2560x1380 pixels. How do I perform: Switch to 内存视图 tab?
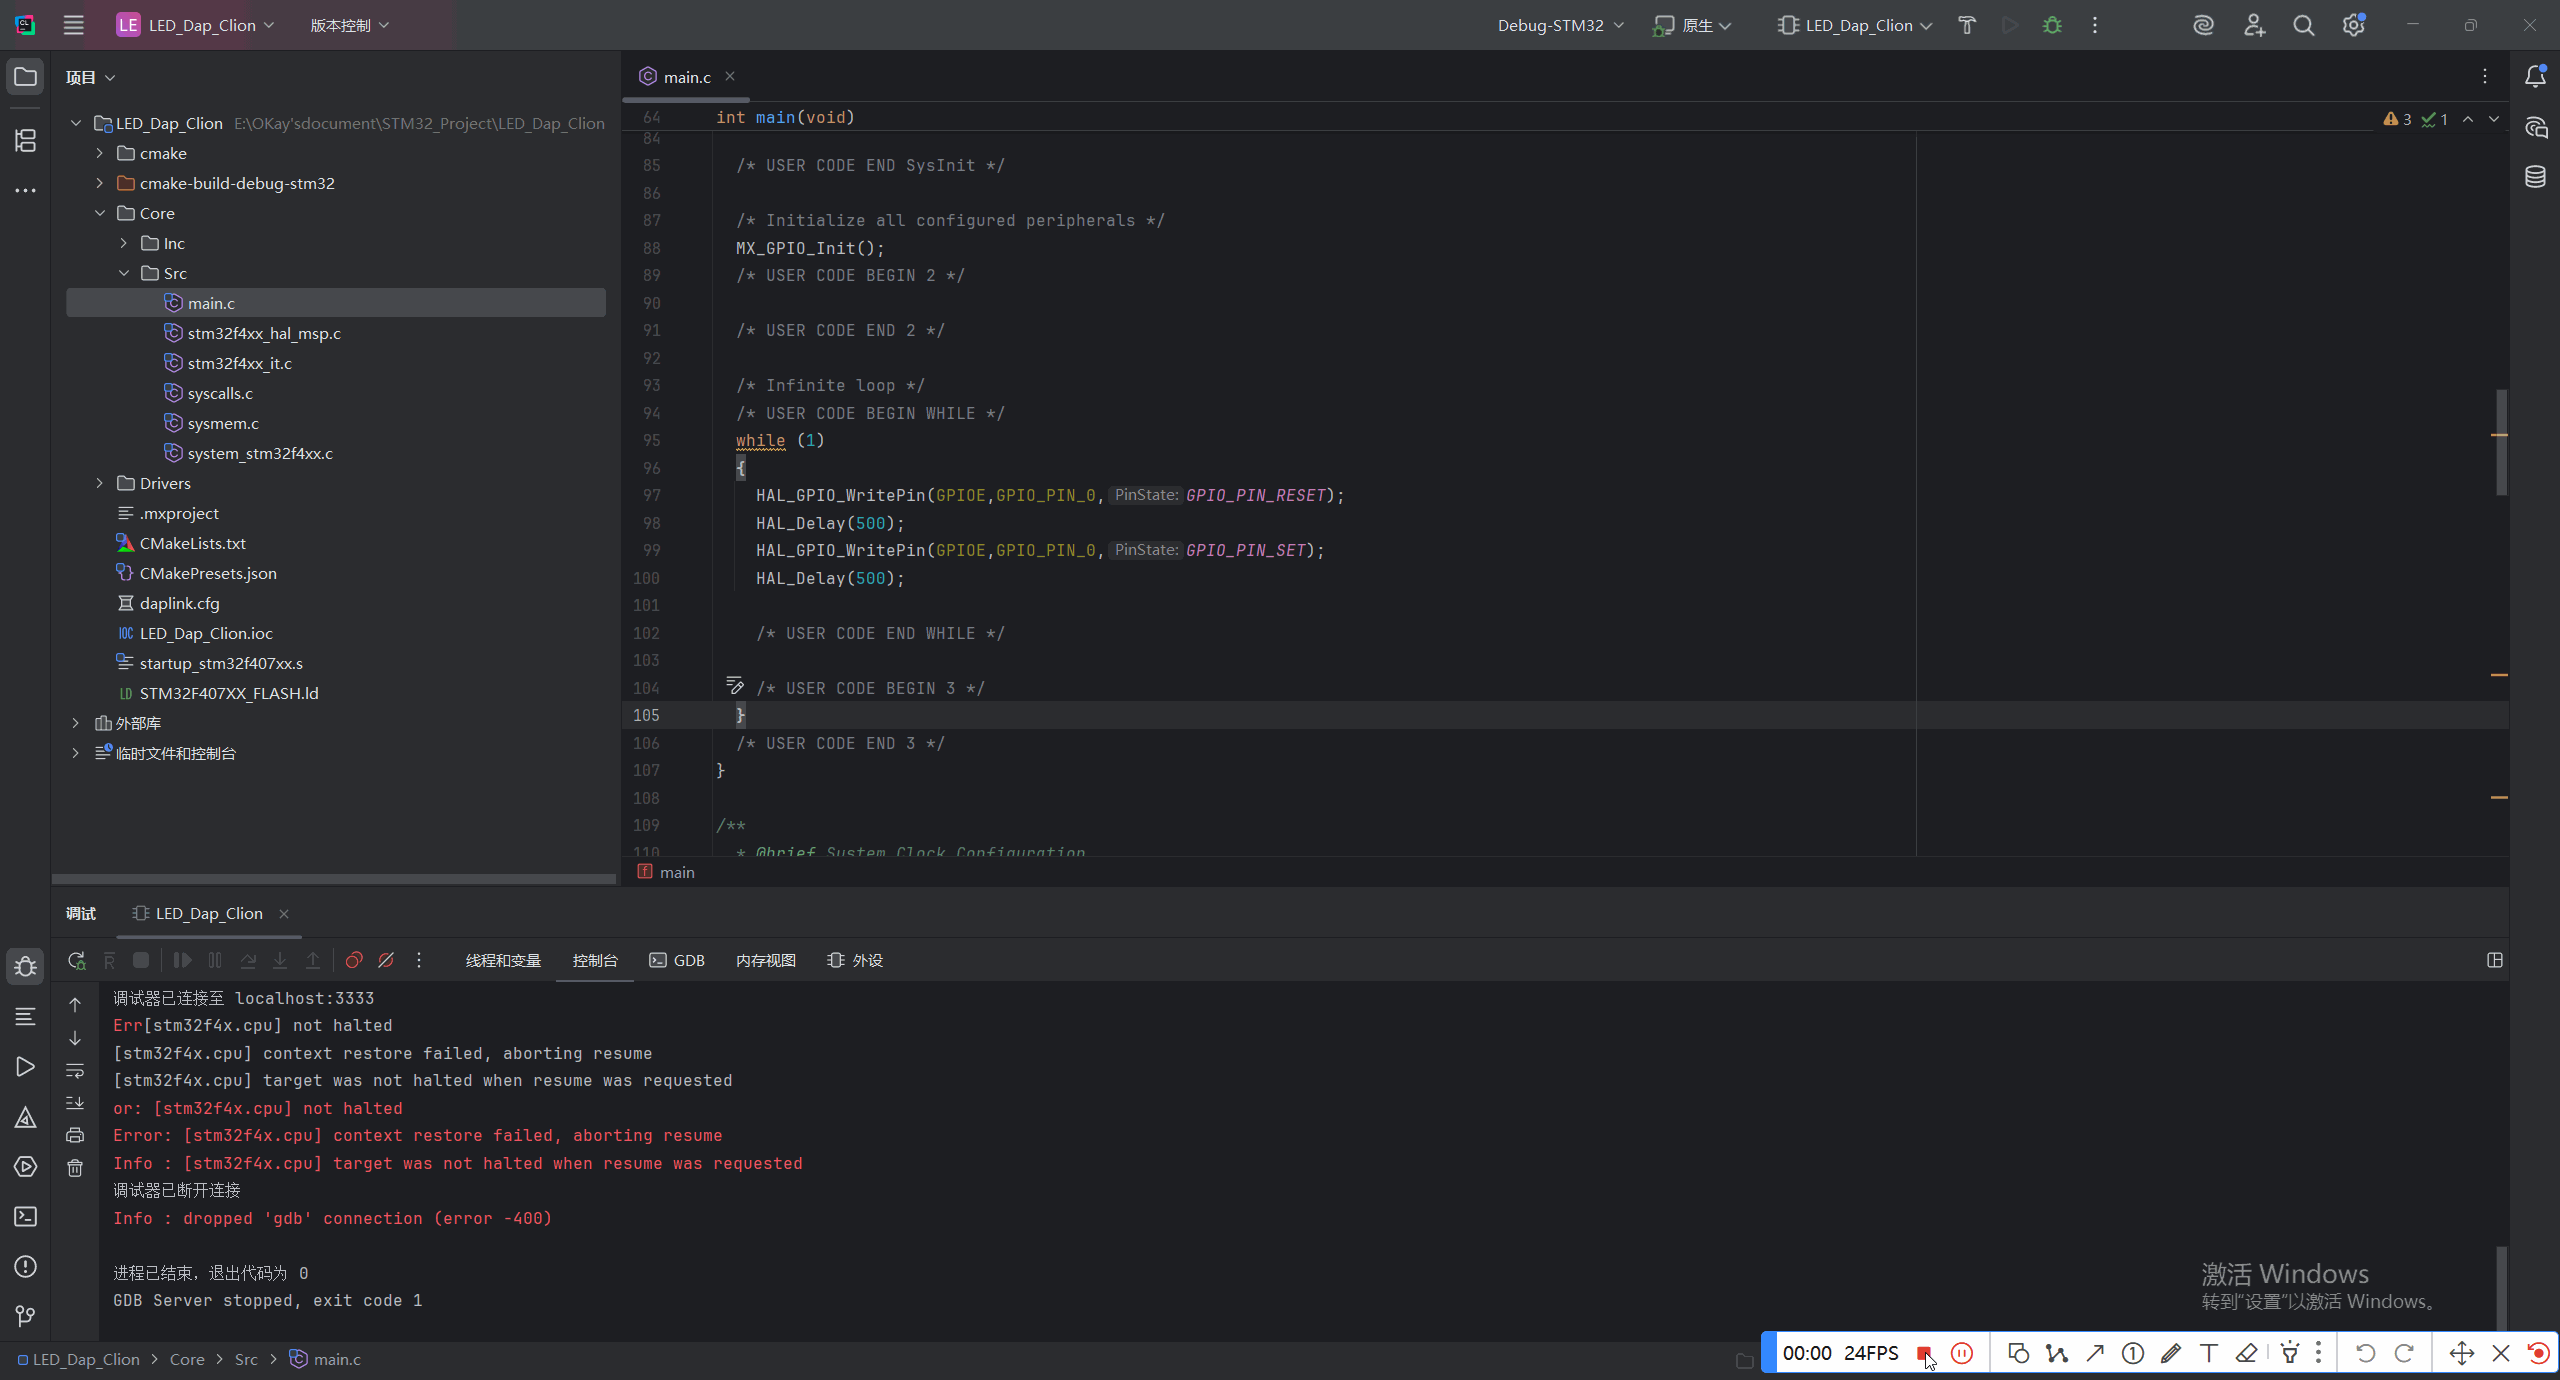pos(766,960)
